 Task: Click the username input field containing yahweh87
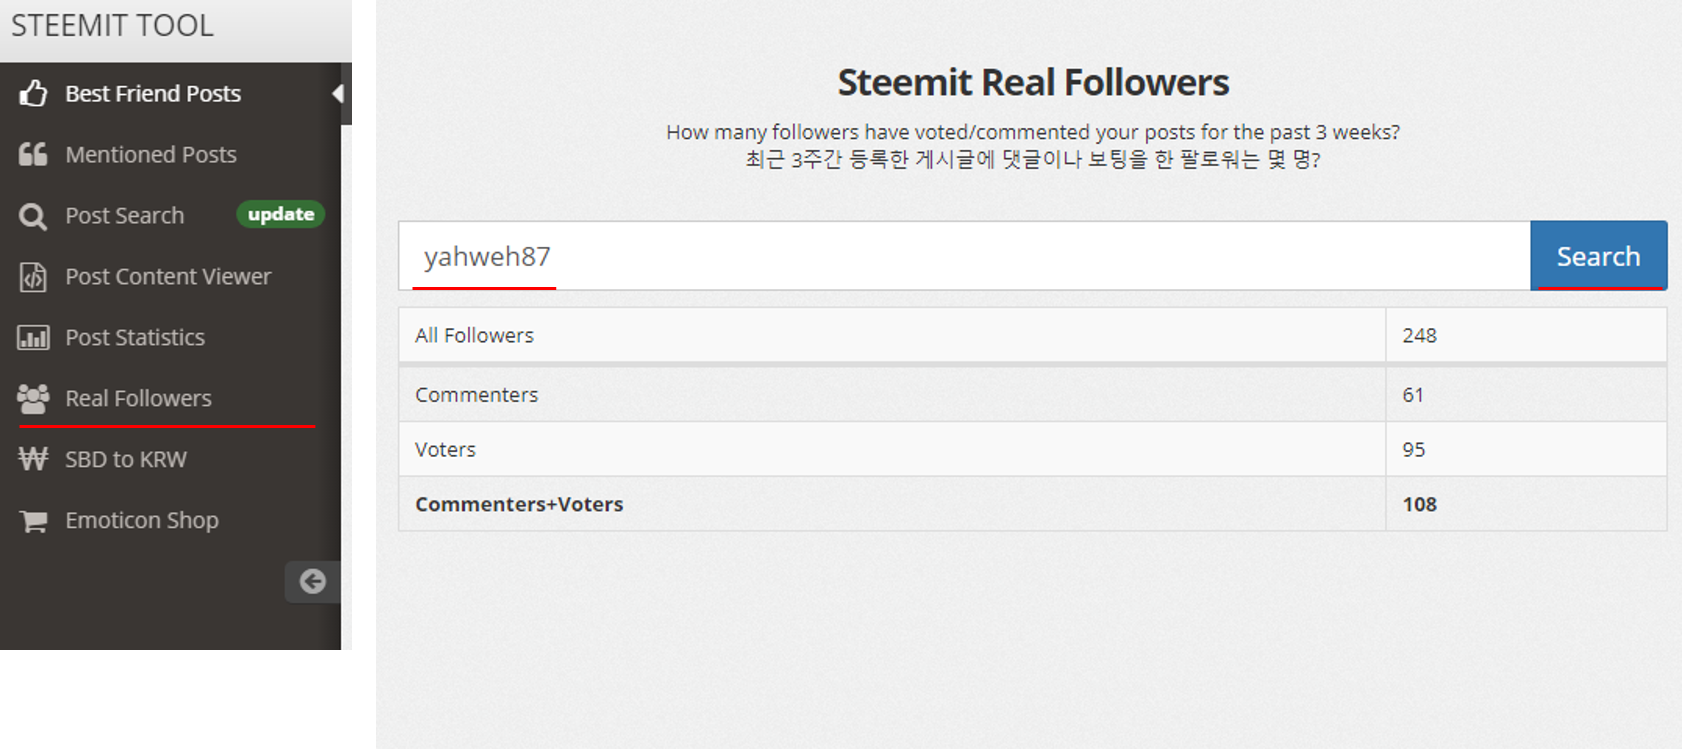[964, 256]
